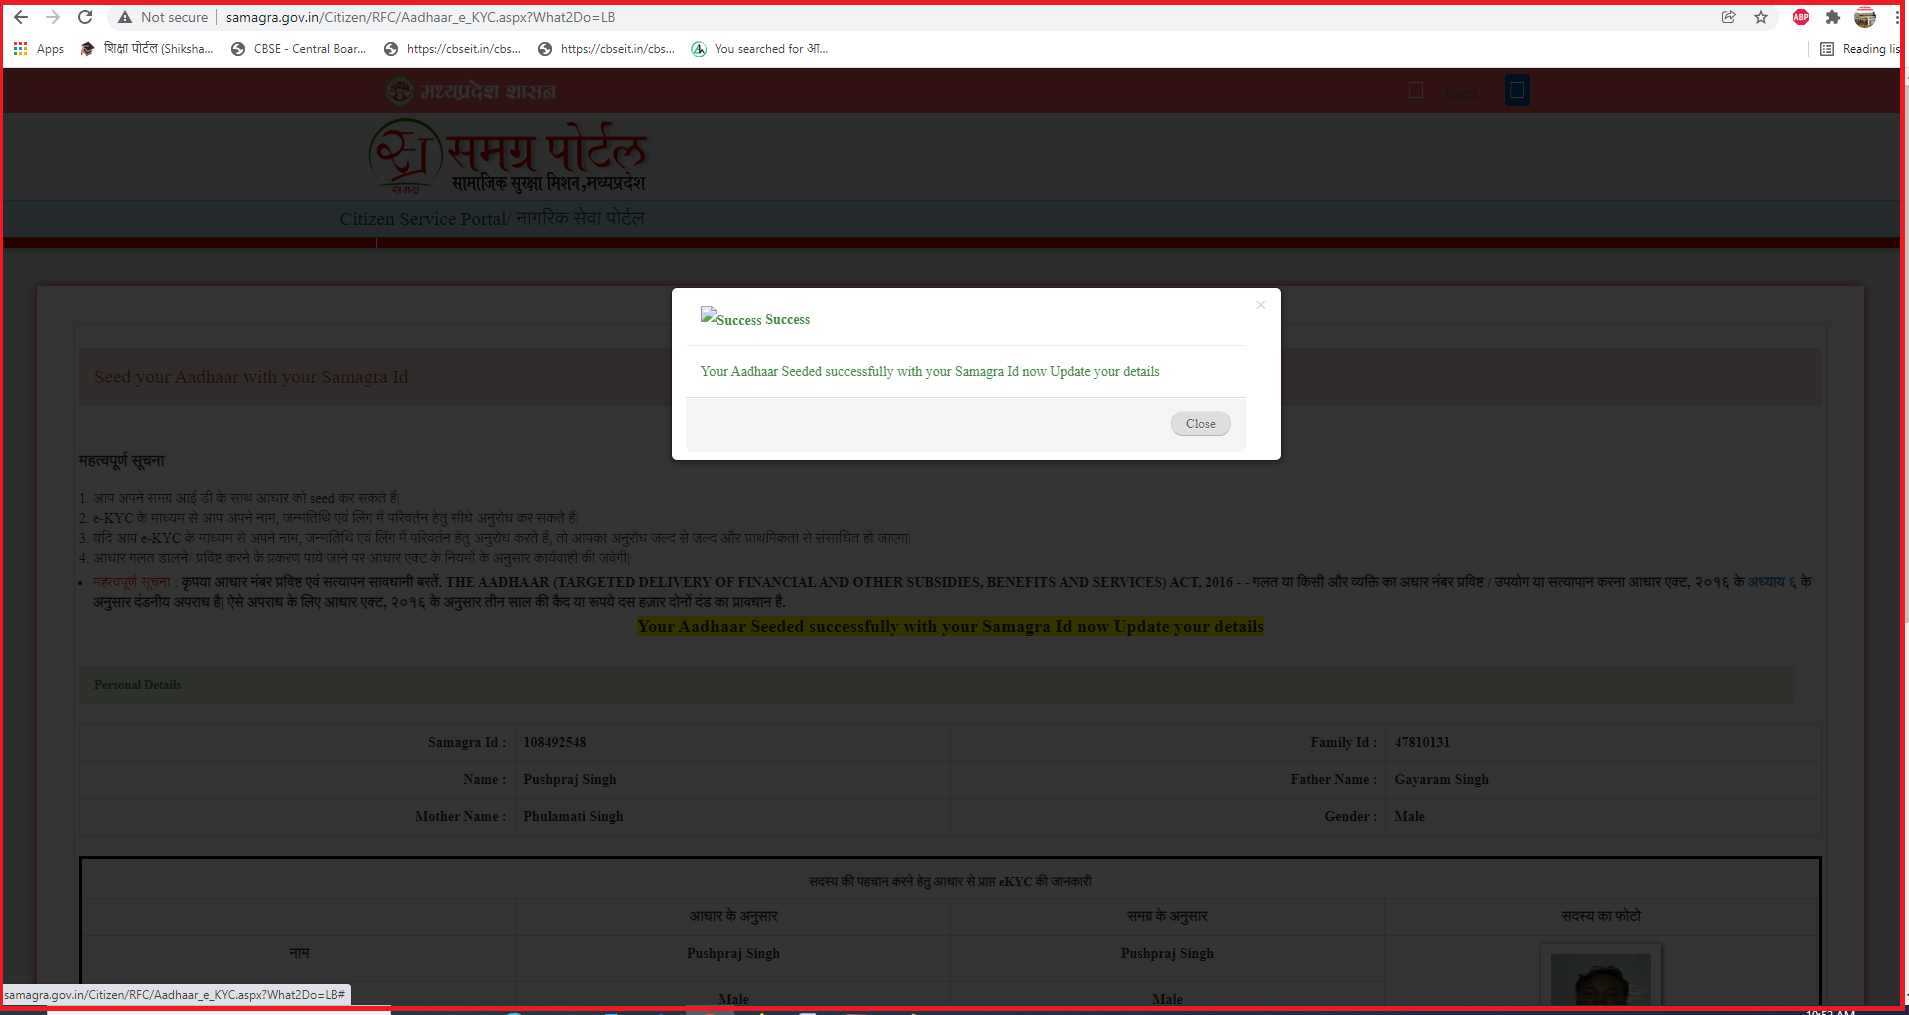Open the CBSE - Central Board bookmark
This screenshot has width=1909, height=1015.
298,49
